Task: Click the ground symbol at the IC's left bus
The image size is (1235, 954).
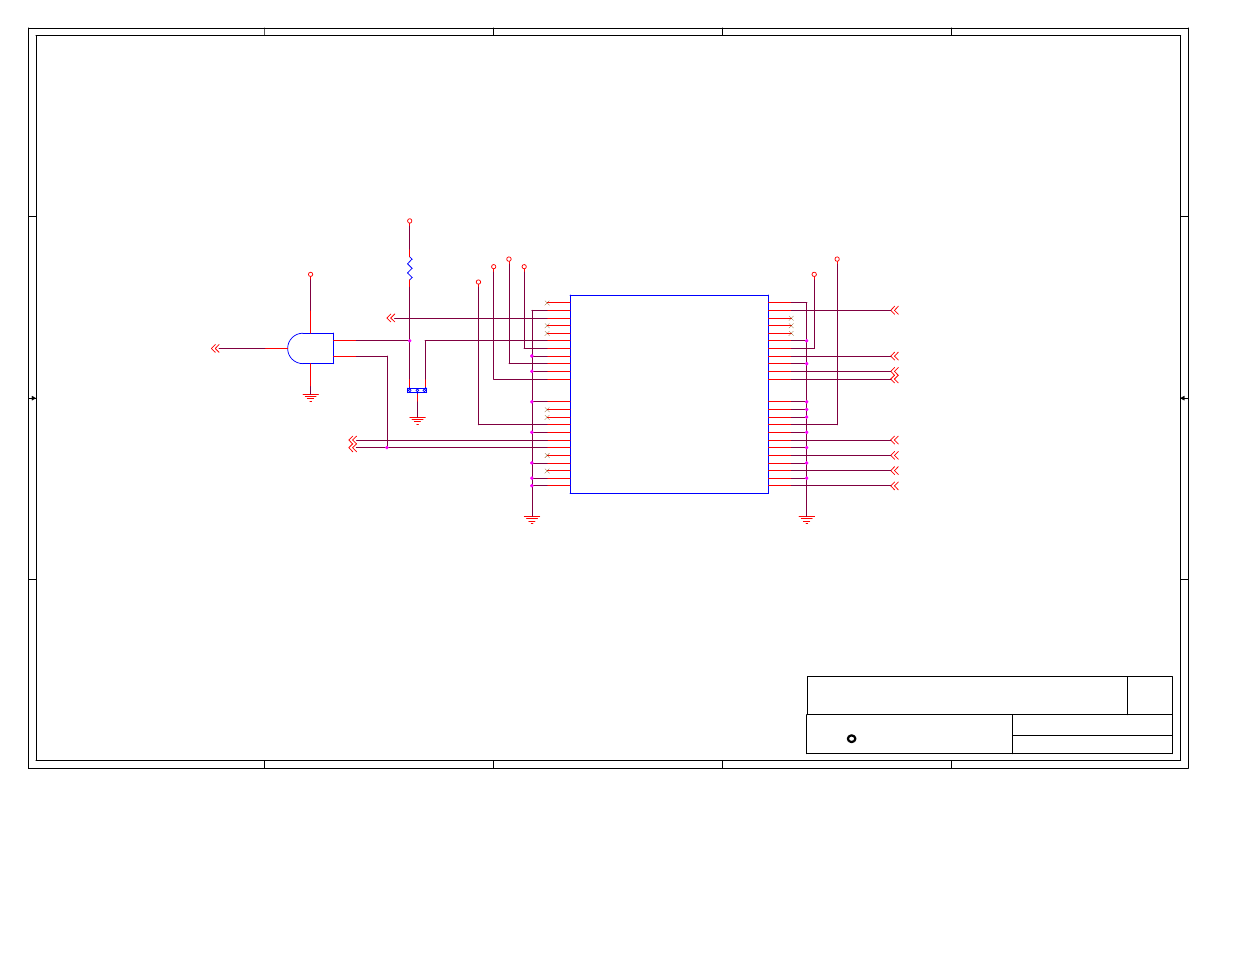Action: (x=532, y=520)
